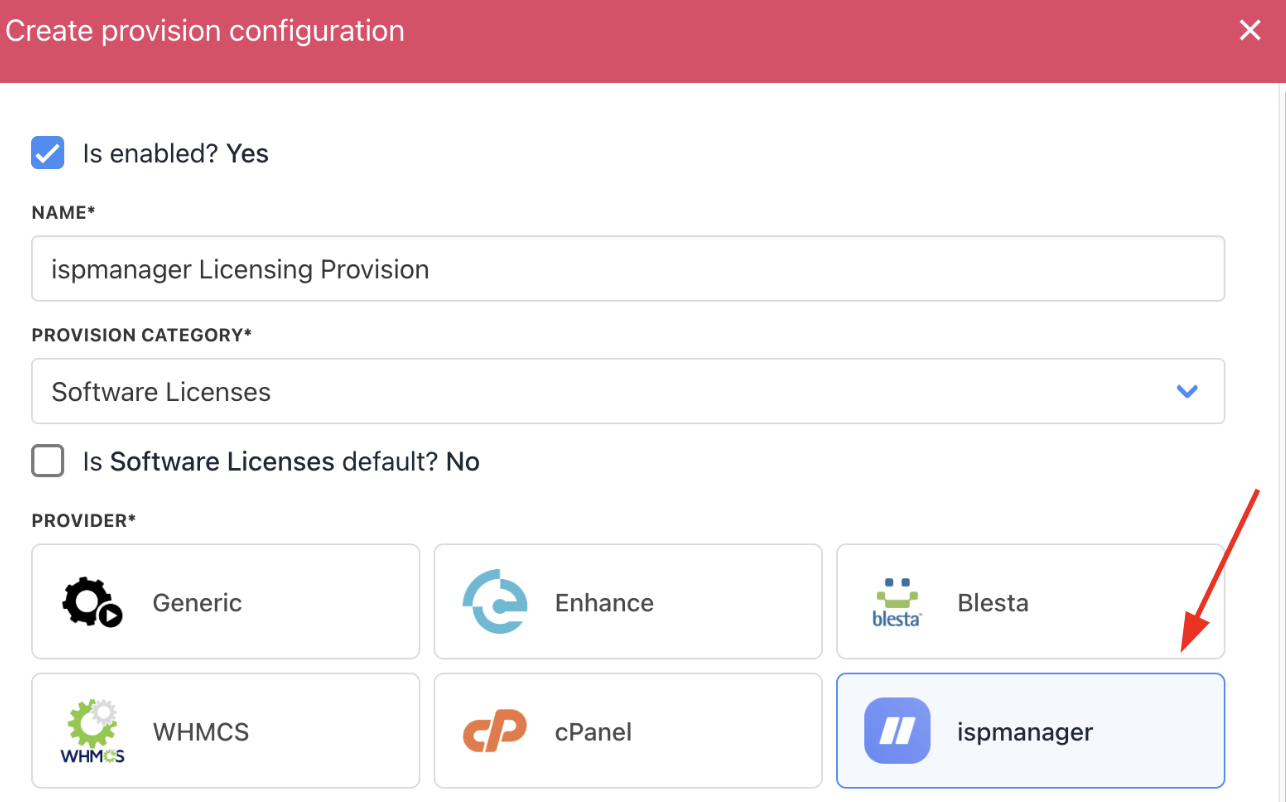Pick the Blesta provider text label
Viewport: 1286px width, 802px height.
[992, 603]
